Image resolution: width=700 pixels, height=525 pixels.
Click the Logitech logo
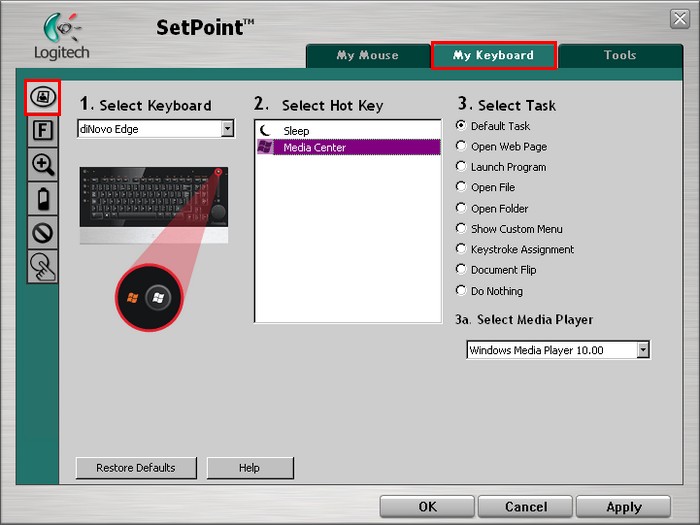(x=62, y=37)
